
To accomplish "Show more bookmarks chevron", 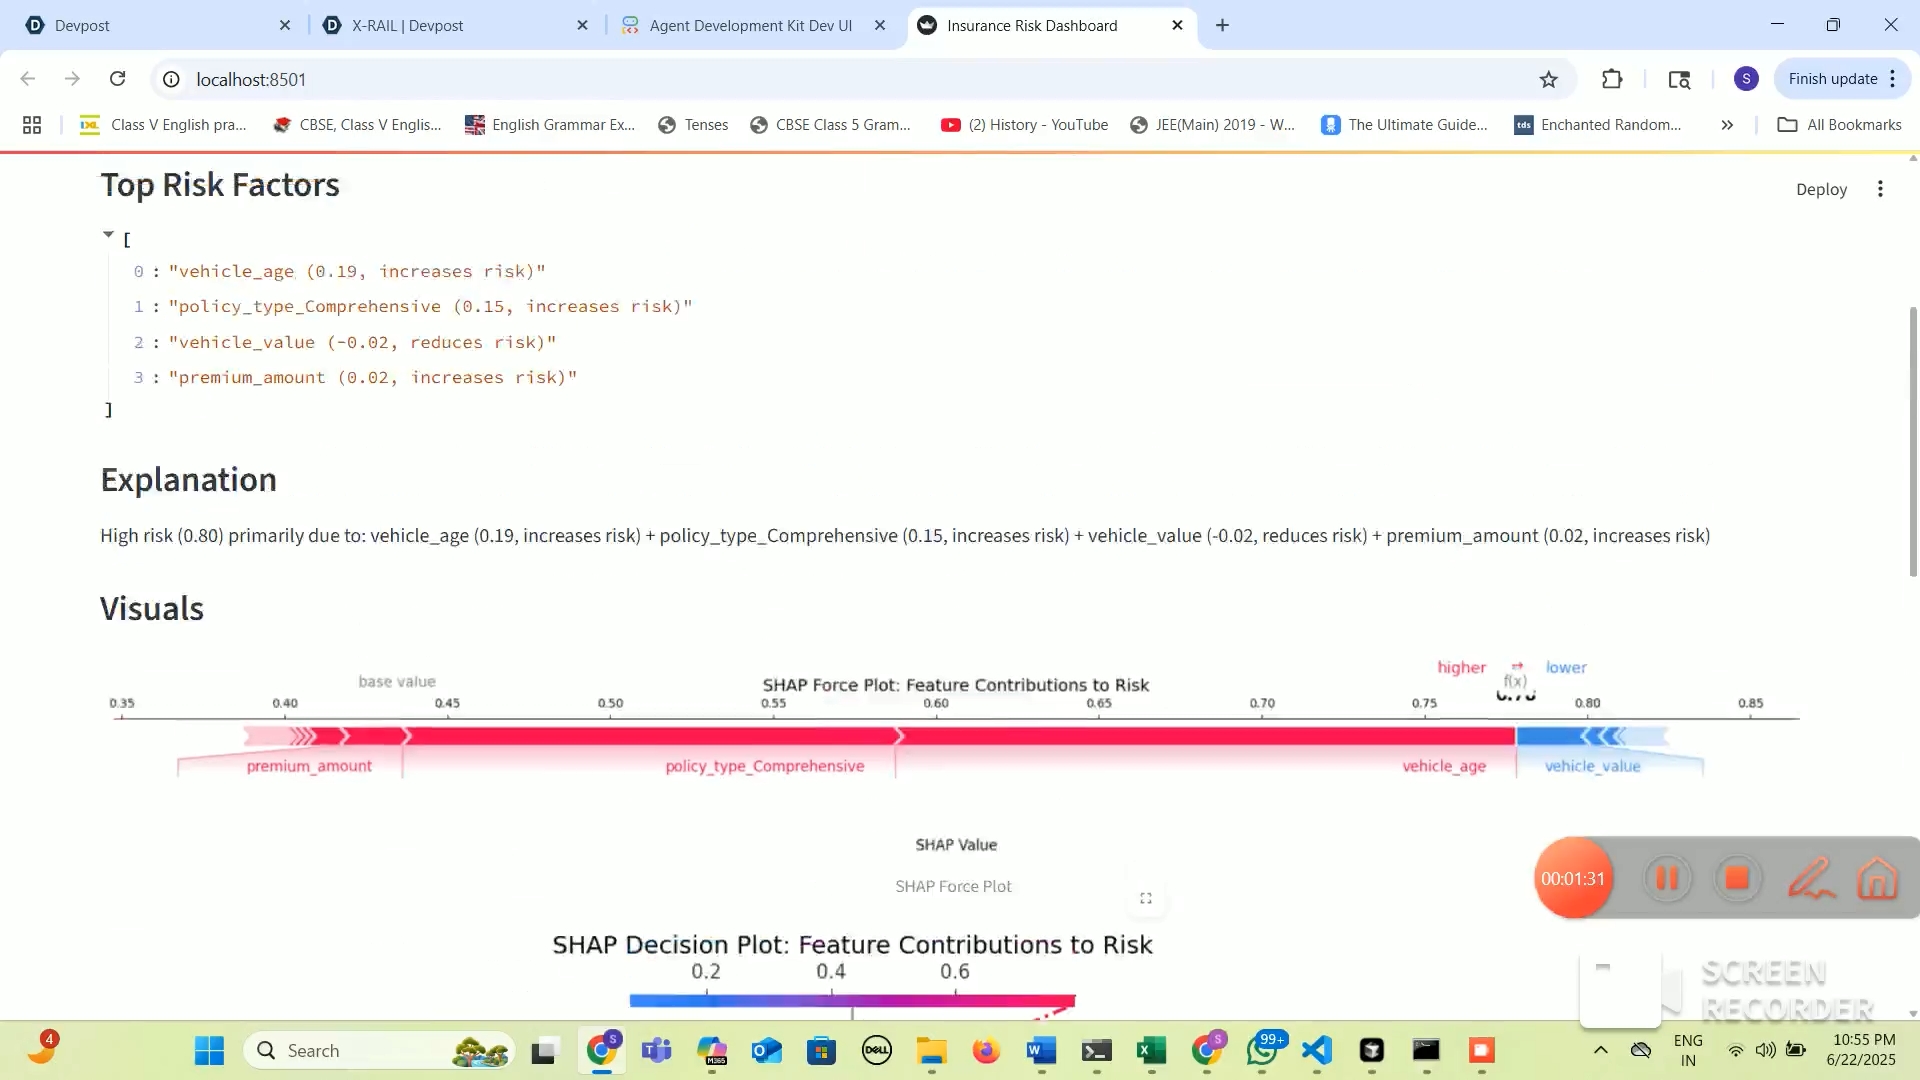I will (x=1727, y=125).
